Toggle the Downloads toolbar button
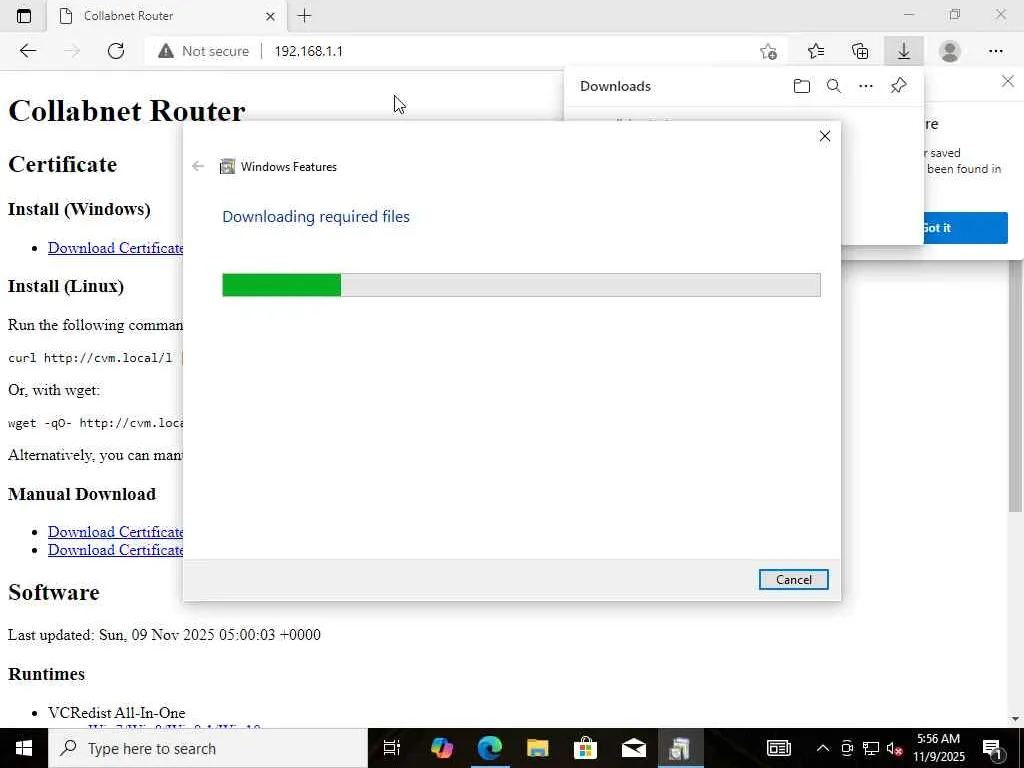Image resolution: width=1024 pixels, height=768 pixels. (904, 51)
